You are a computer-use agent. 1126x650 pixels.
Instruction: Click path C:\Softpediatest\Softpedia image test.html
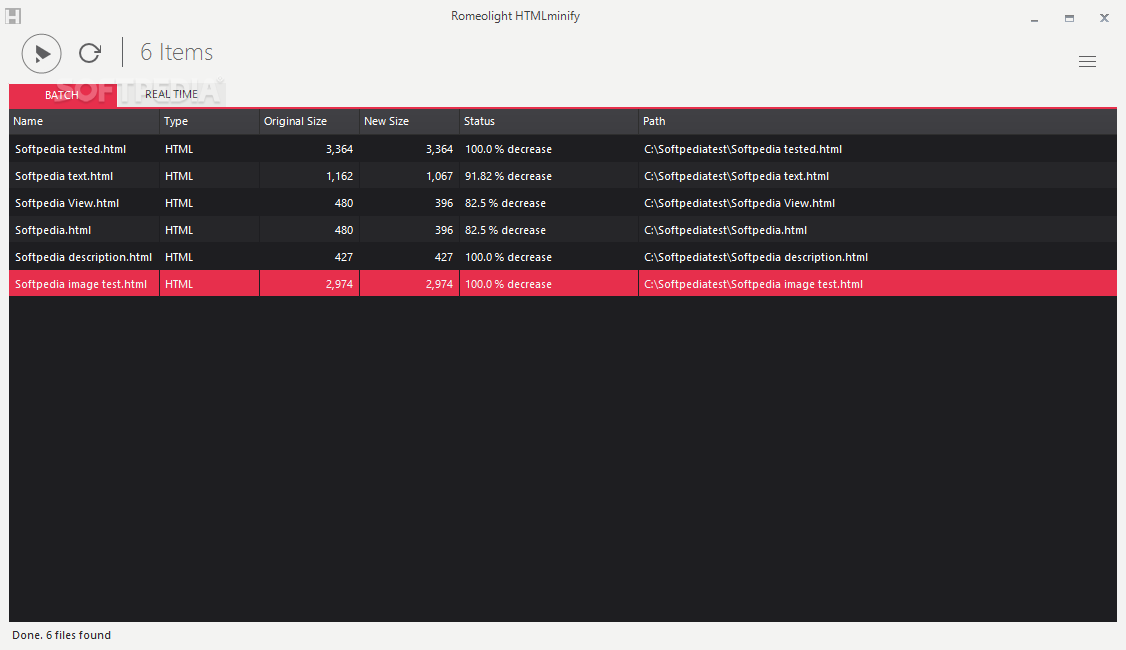753,284
